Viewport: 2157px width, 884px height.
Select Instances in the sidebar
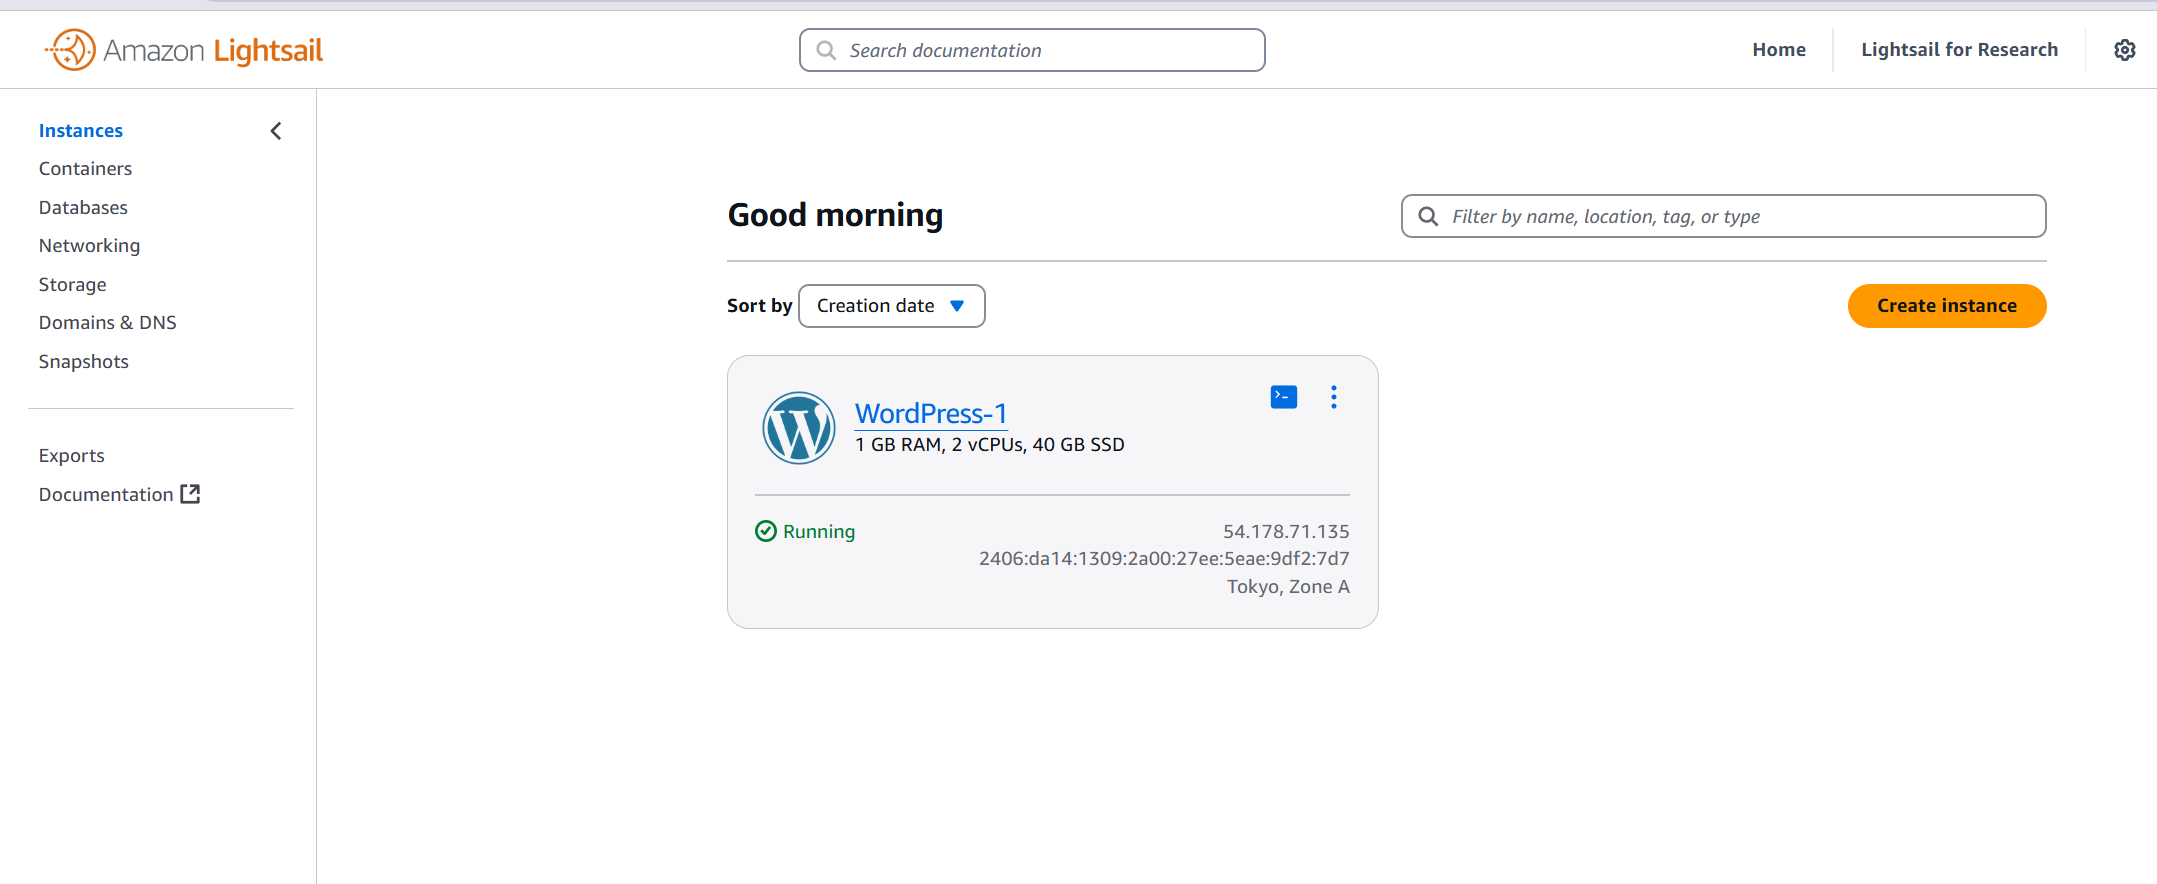pyautogui.click(x=81, y=131)
